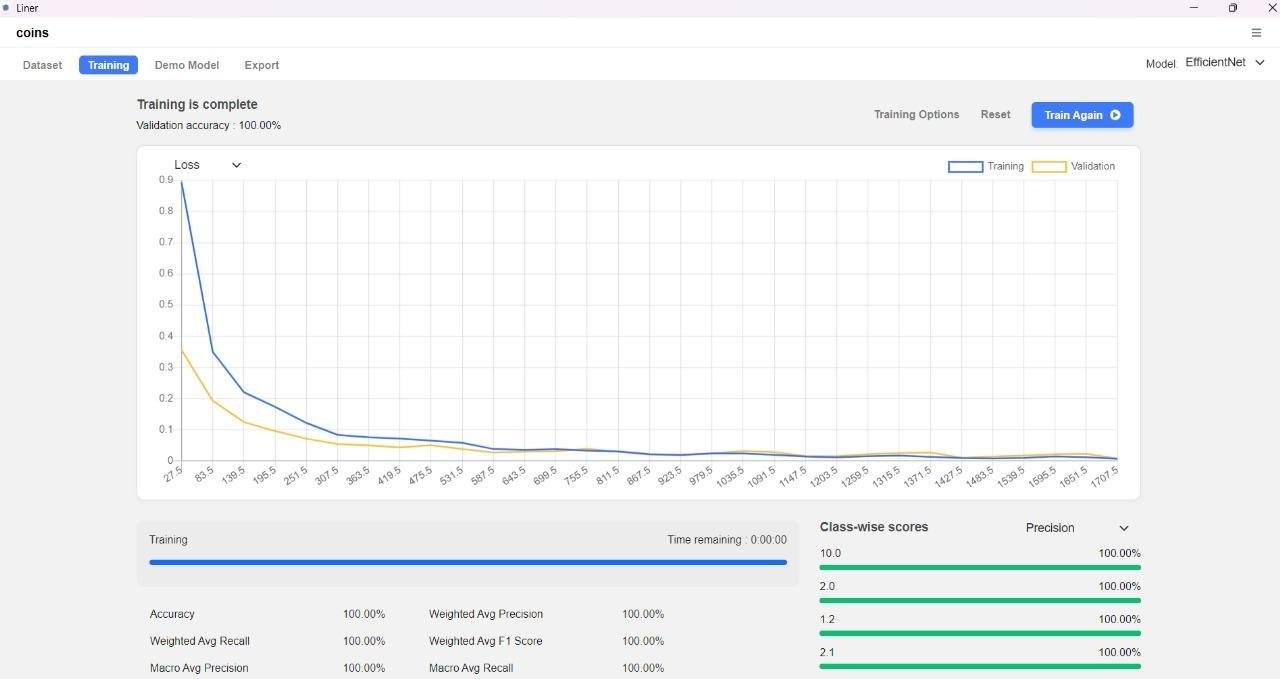Click the Liner app icon in title bar
1280x679 pixels.
(x=6, y=8)
